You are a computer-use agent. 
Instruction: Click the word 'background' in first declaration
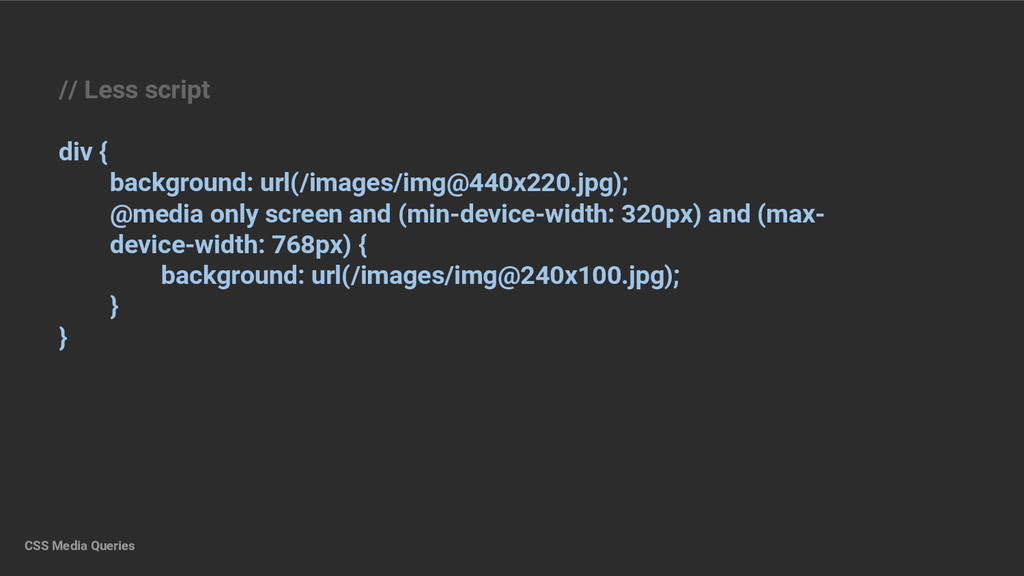(178, 184)
